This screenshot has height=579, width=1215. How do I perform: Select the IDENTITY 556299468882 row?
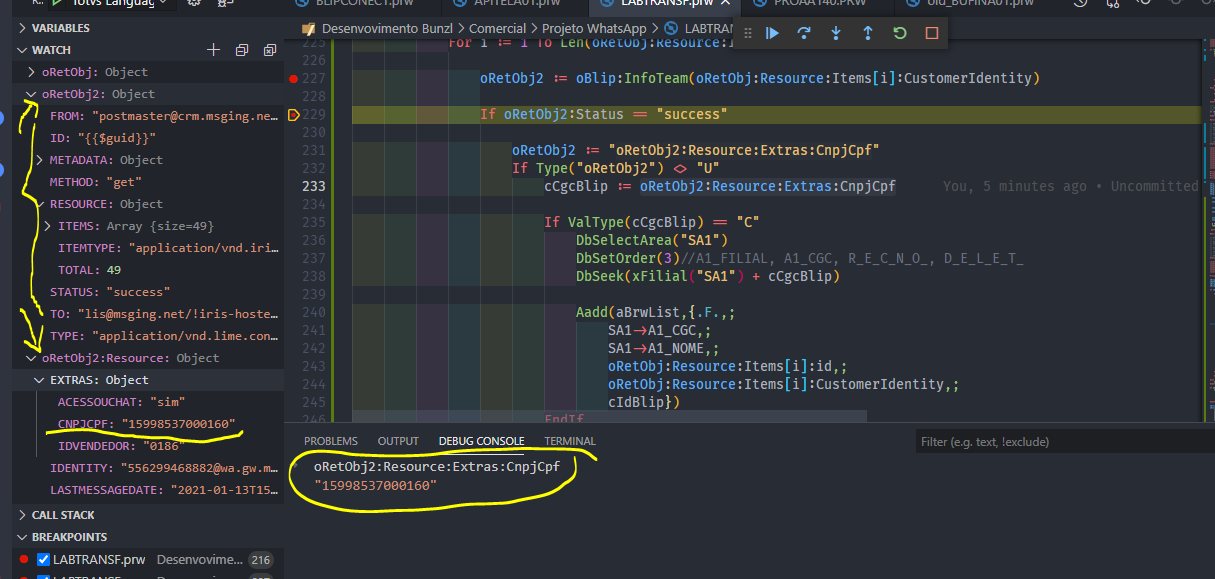point(148,468)
